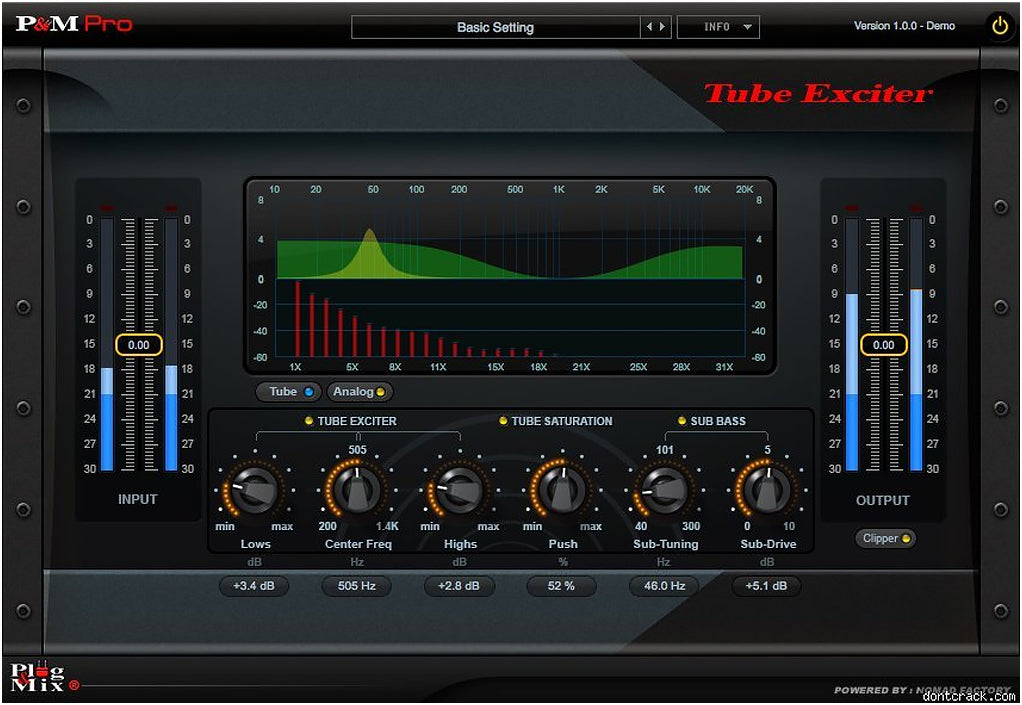This screenshot has width=1022, height=705.
Task: Click the Center Freq knob
Action: coord(357,490)
